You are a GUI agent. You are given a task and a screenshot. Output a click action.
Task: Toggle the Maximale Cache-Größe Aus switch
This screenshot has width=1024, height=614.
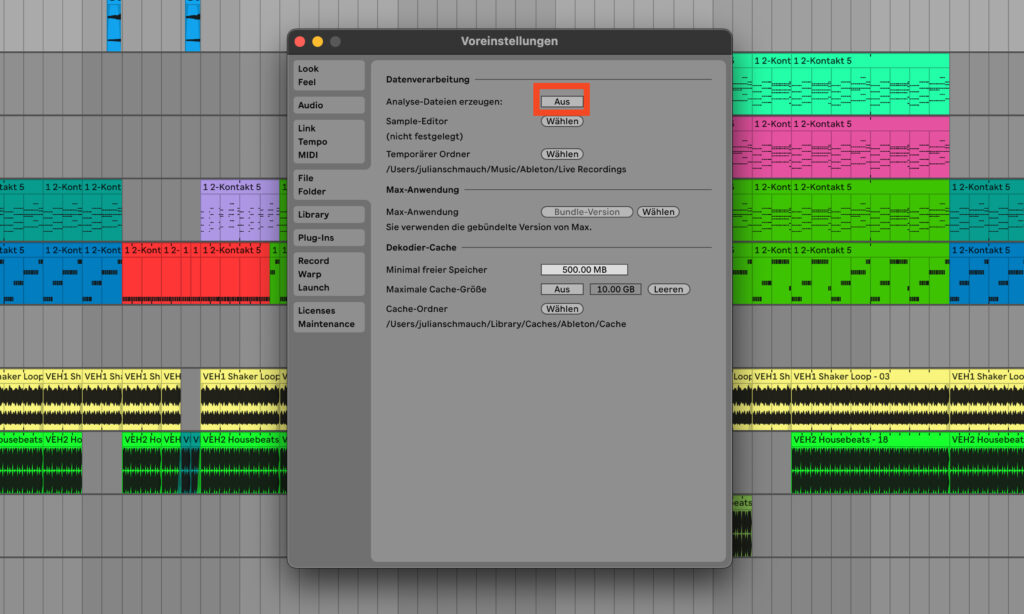click(x=562, y=289)
